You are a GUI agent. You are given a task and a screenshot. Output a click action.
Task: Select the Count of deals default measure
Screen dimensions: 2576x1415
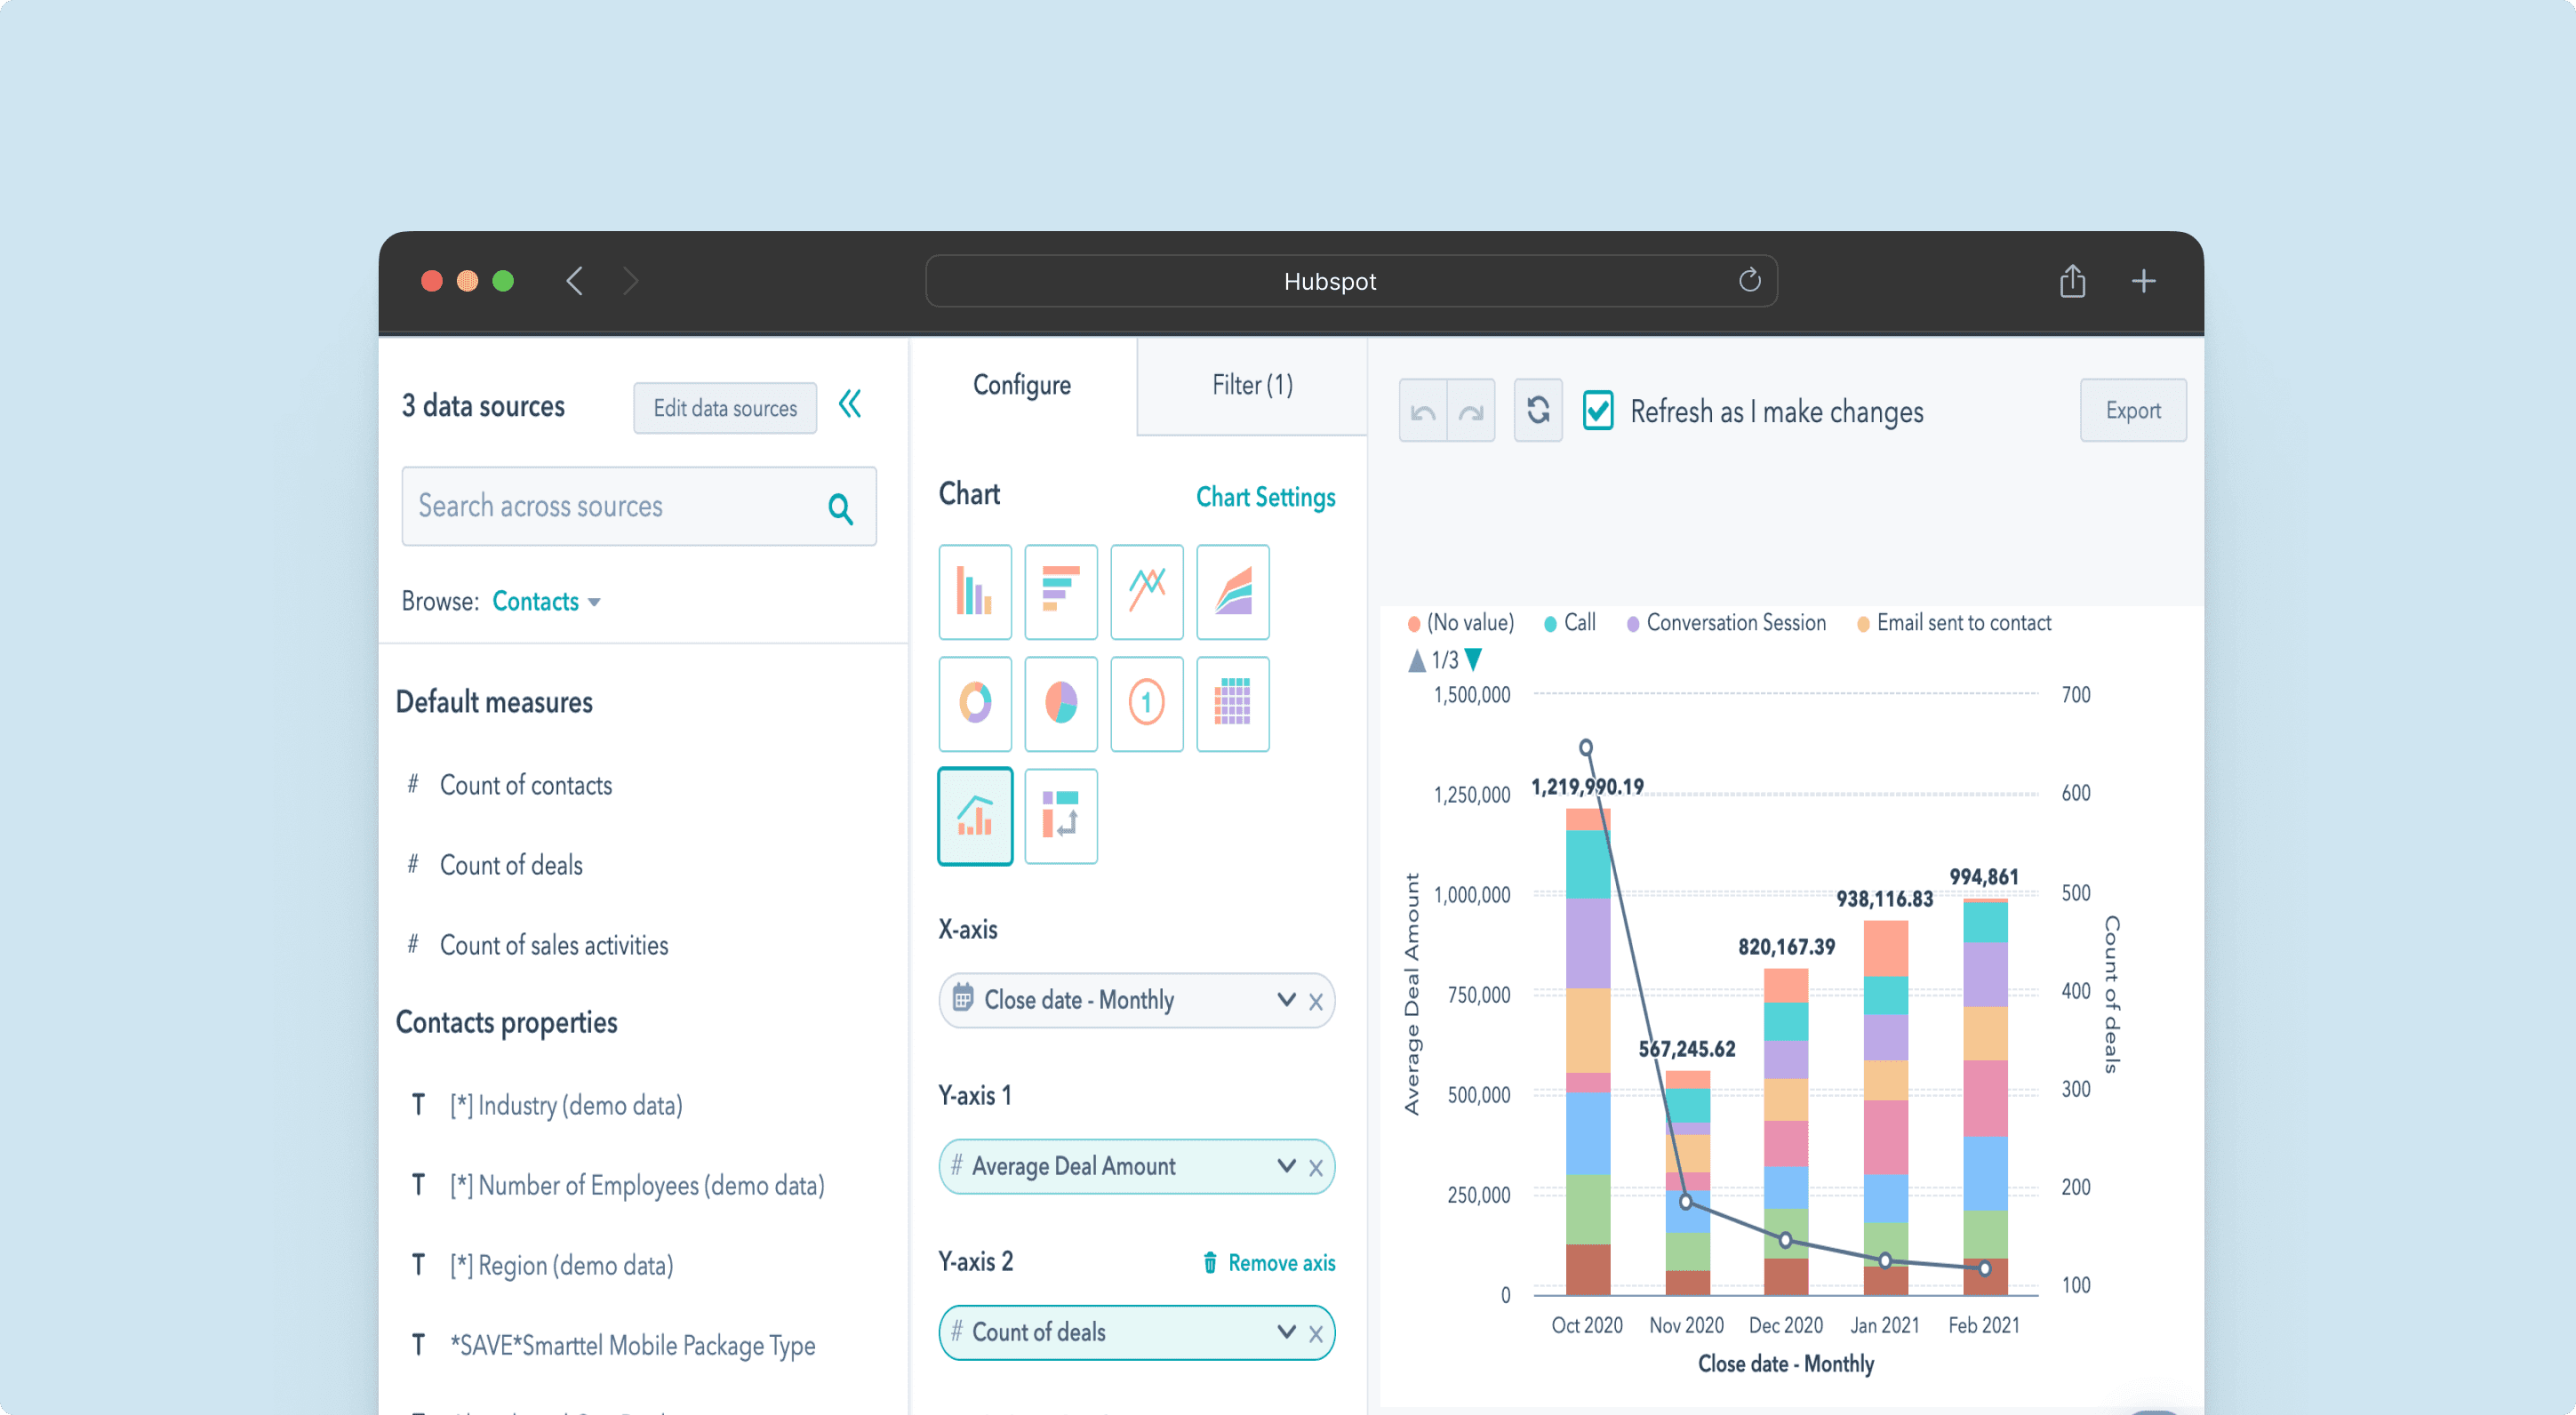(511, 865)
